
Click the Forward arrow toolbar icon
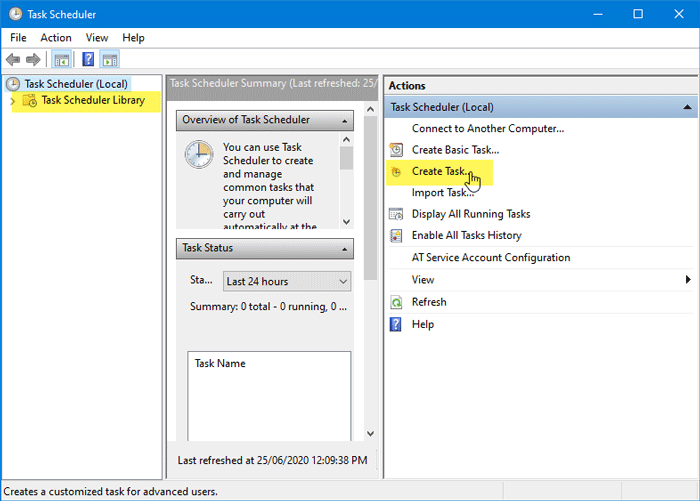tap(33, 59)
